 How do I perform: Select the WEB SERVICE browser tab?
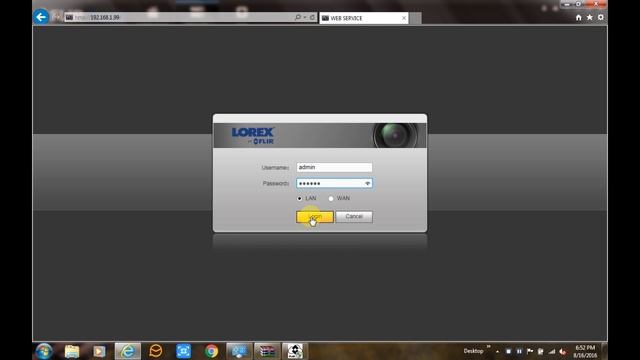(x=363, y=18)
